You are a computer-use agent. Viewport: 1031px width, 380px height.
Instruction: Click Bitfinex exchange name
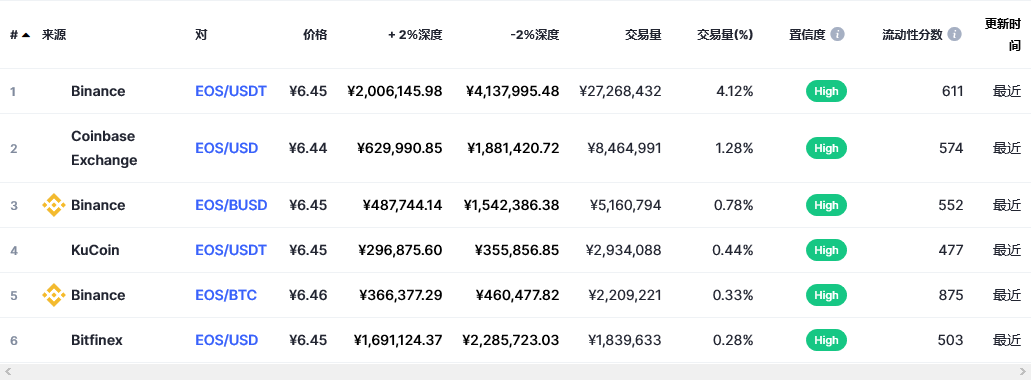pos(97,340)
